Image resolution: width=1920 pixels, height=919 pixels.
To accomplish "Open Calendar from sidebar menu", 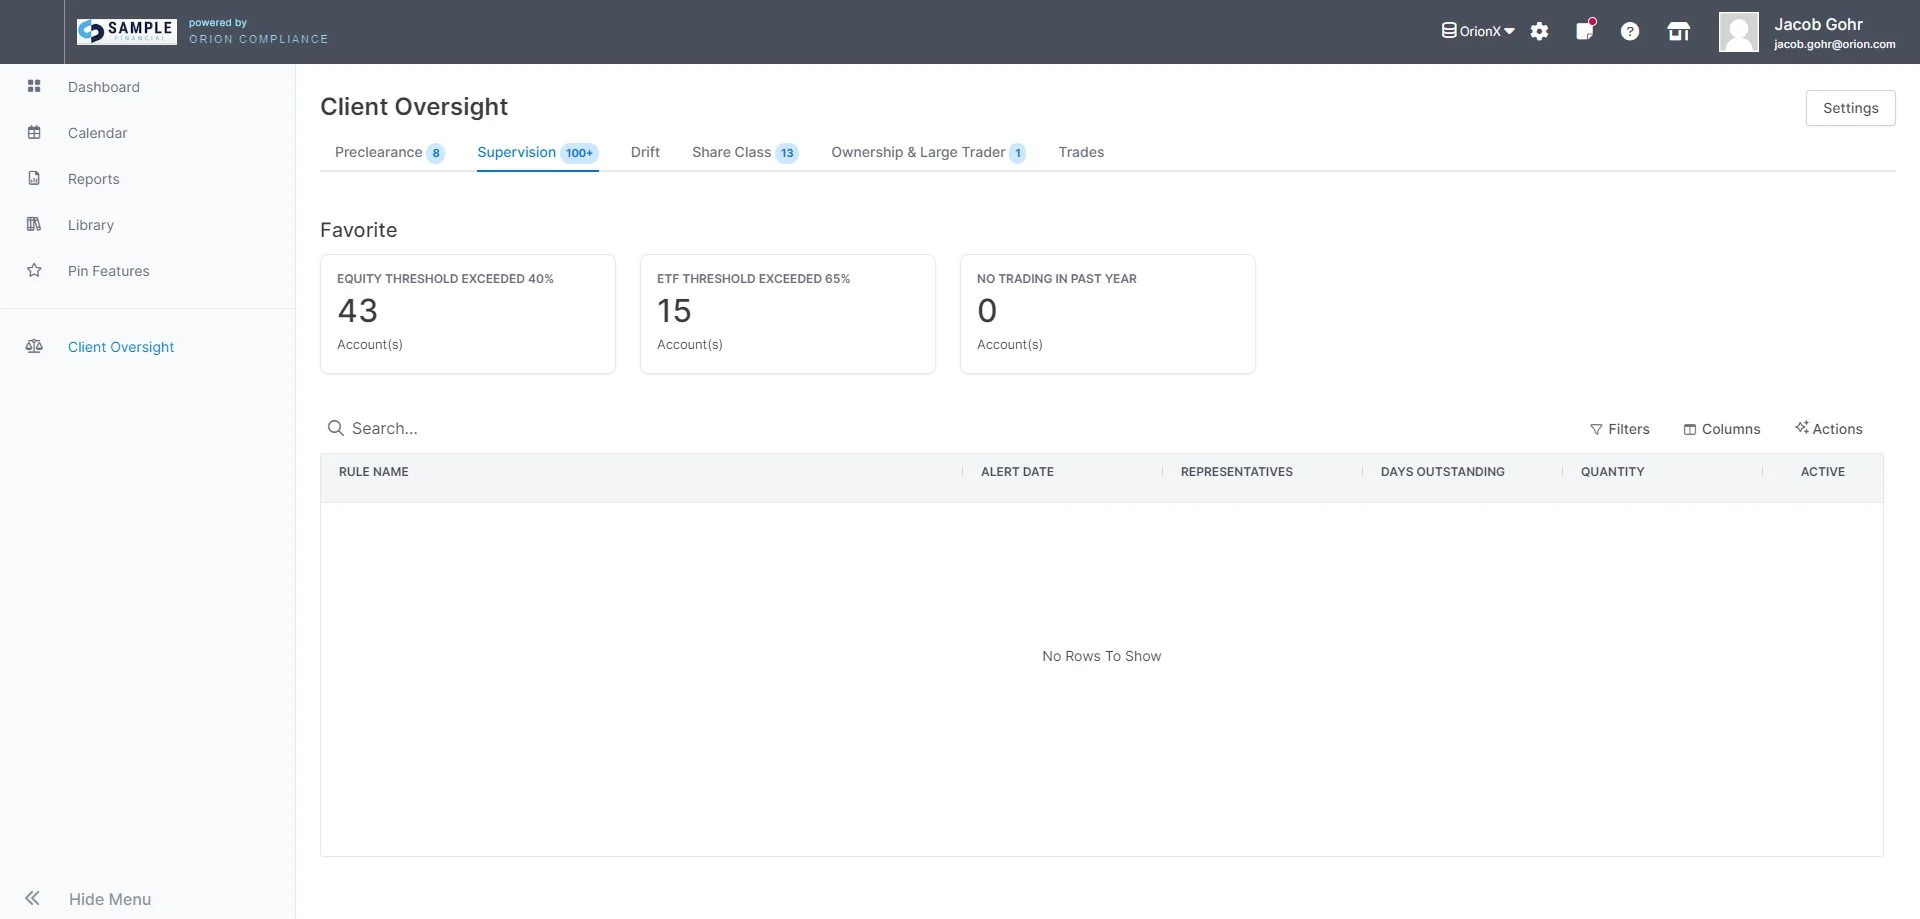I will (x=97, y=133).
